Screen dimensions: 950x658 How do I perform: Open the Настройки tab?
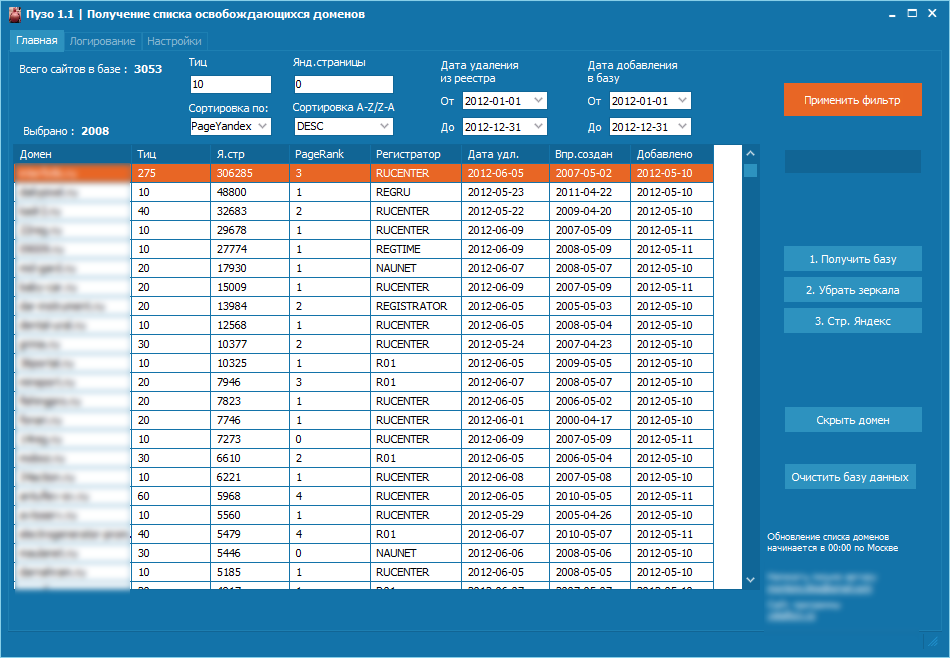point(174,41)
